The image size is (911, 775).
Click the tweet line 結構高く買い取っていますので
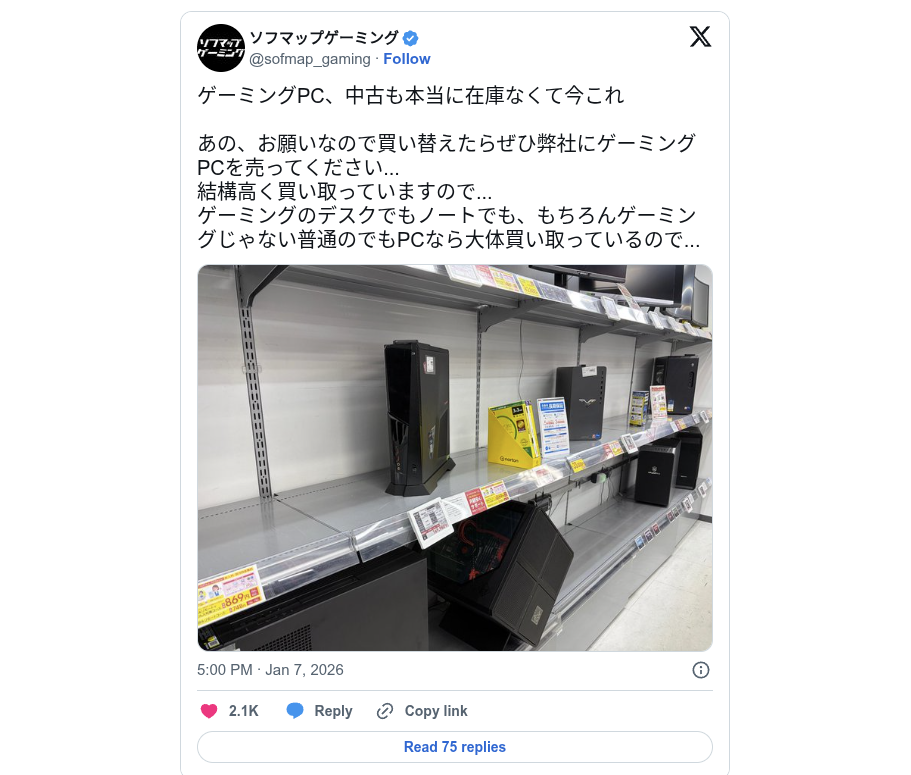[345, 191]
